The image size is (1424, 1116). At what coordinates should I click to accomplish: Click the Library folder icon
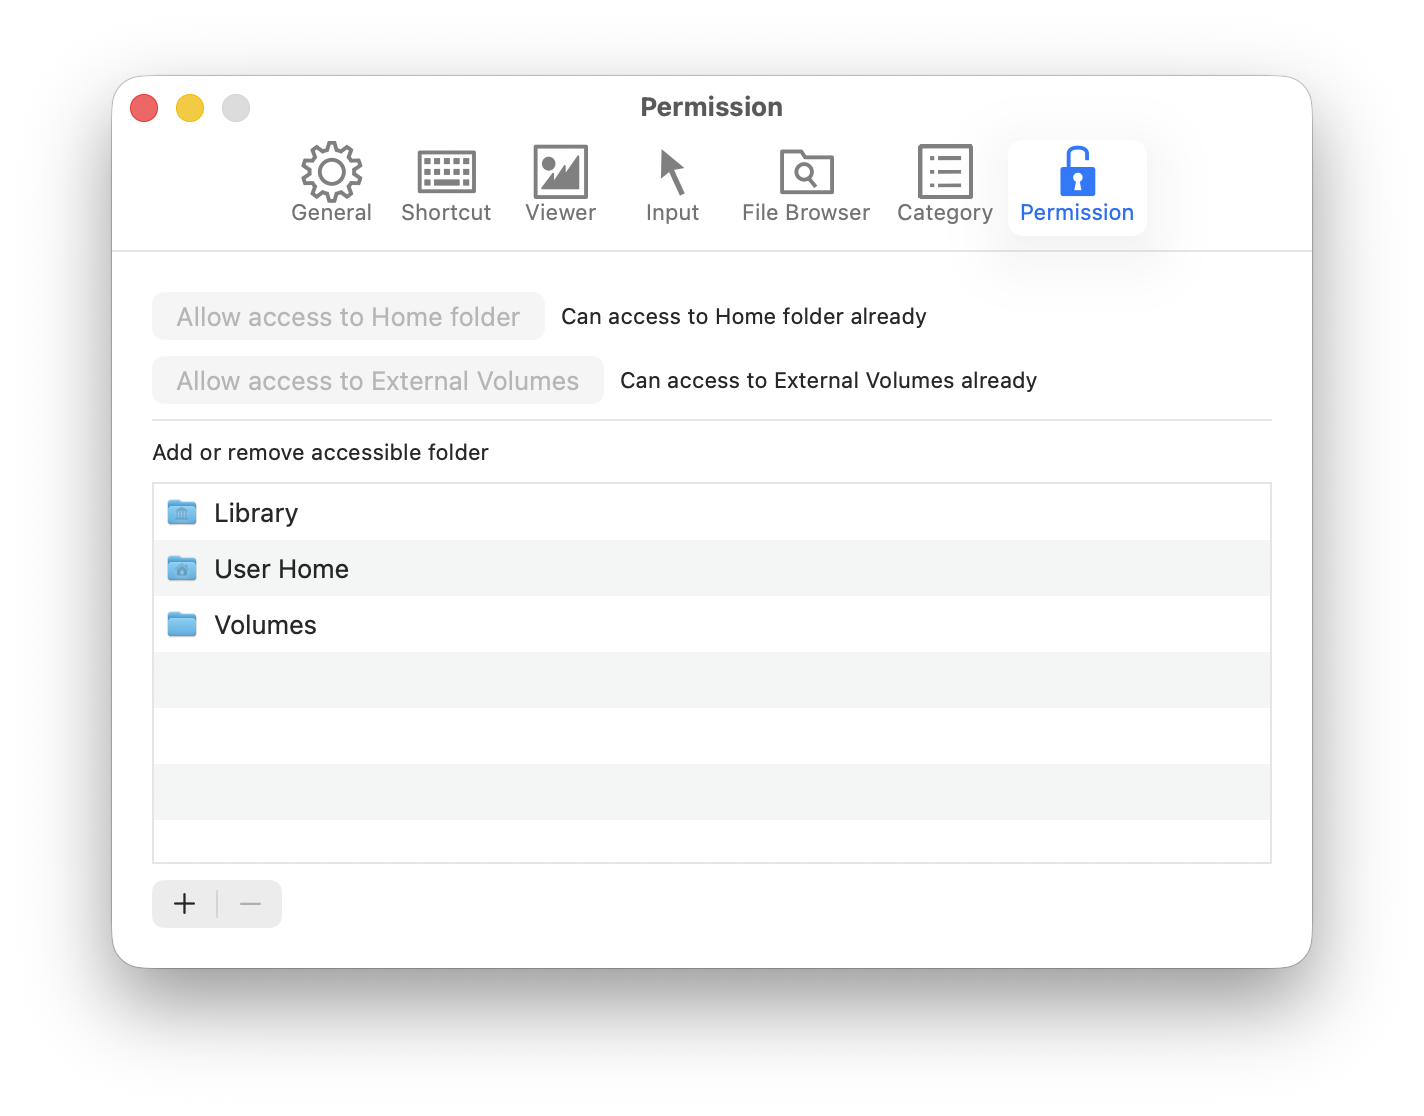(182, 513)
